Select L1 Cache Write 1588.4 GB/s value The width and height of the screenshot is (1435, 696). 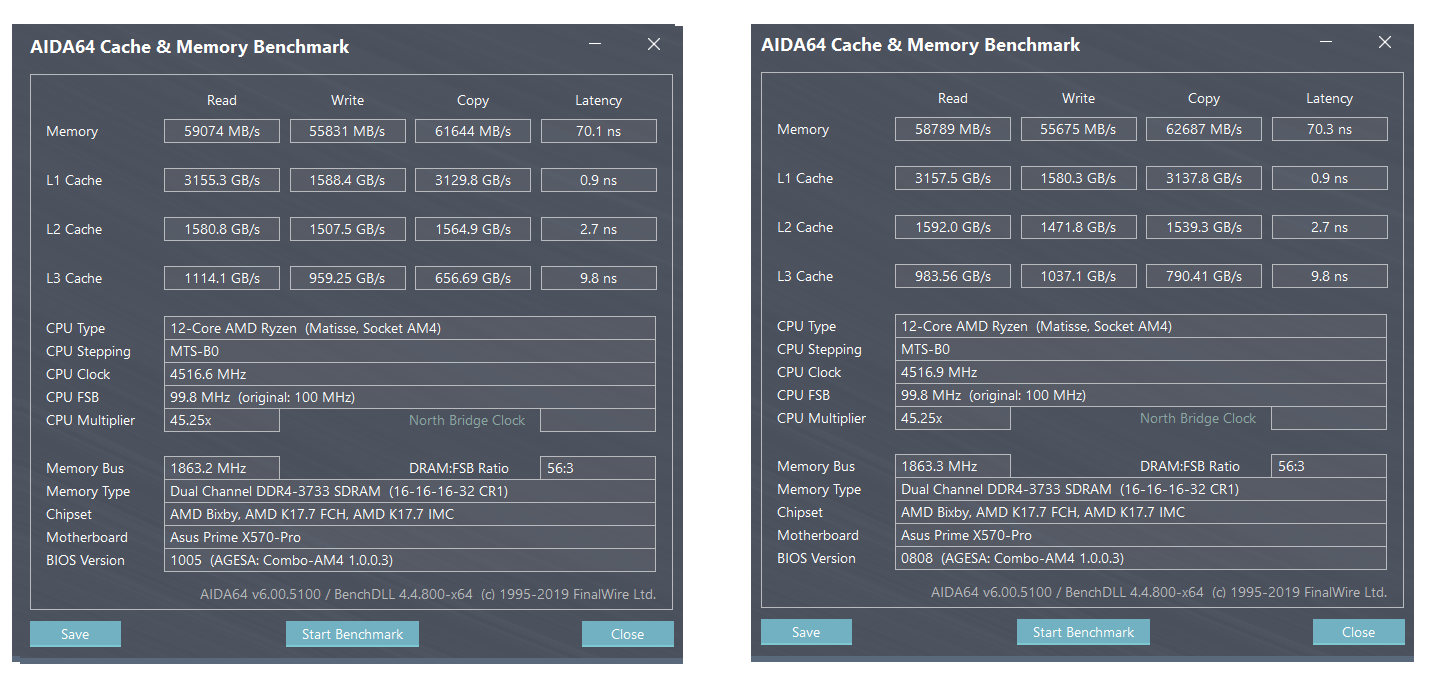tap(348, 180)
